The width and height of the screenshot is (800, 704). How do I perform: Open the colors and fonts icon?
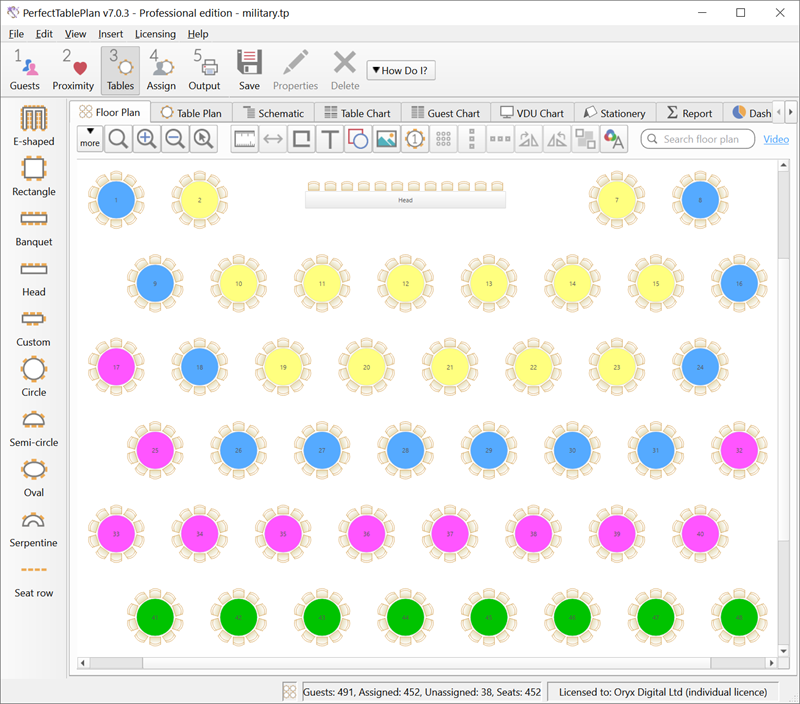pos(614,139)
